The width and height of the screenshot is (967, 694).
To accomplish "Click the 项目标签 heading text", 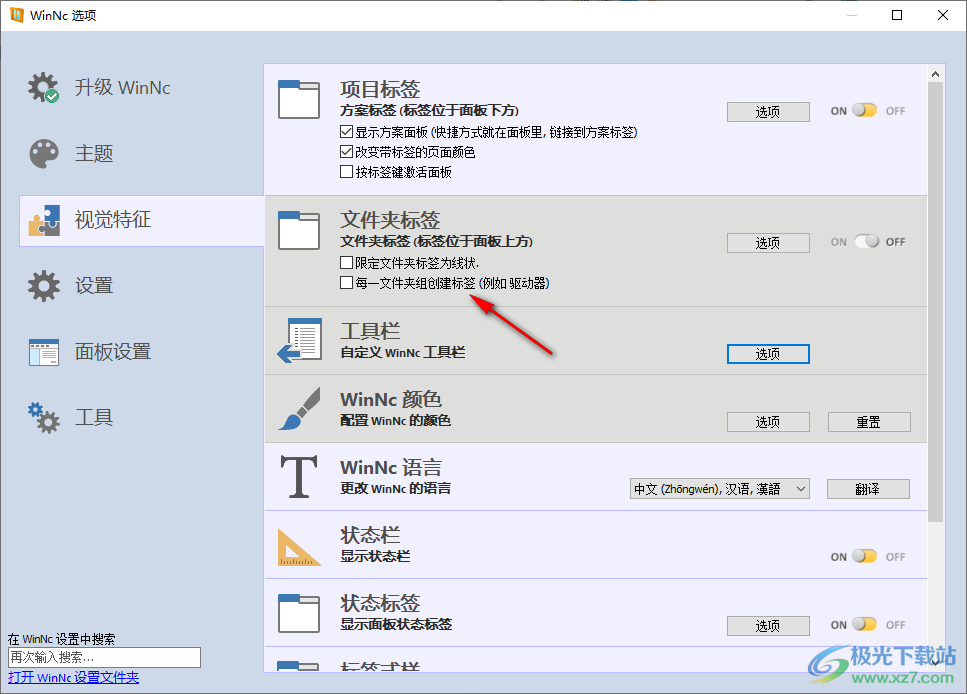I will [x=380, y=89].
